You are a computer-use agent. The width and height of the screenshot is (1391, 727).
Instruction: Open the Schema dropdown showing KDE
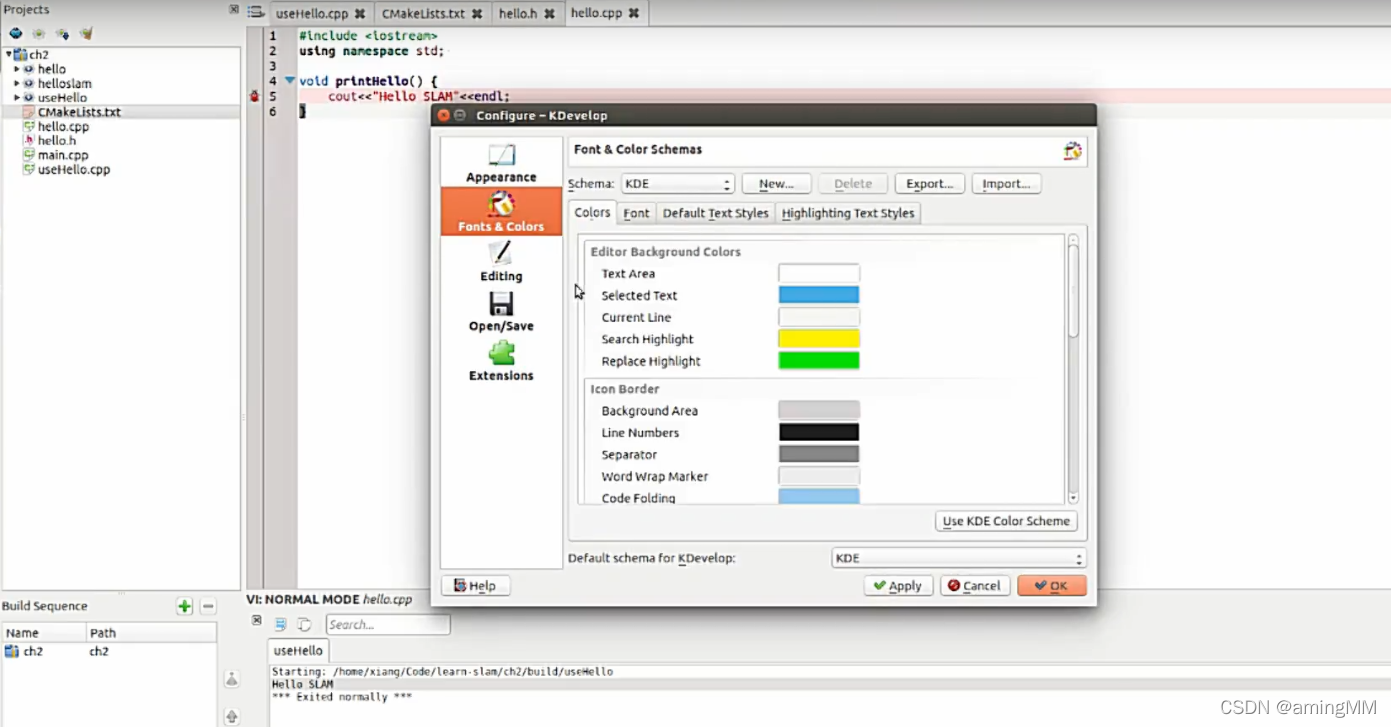[x=677, y=184]
